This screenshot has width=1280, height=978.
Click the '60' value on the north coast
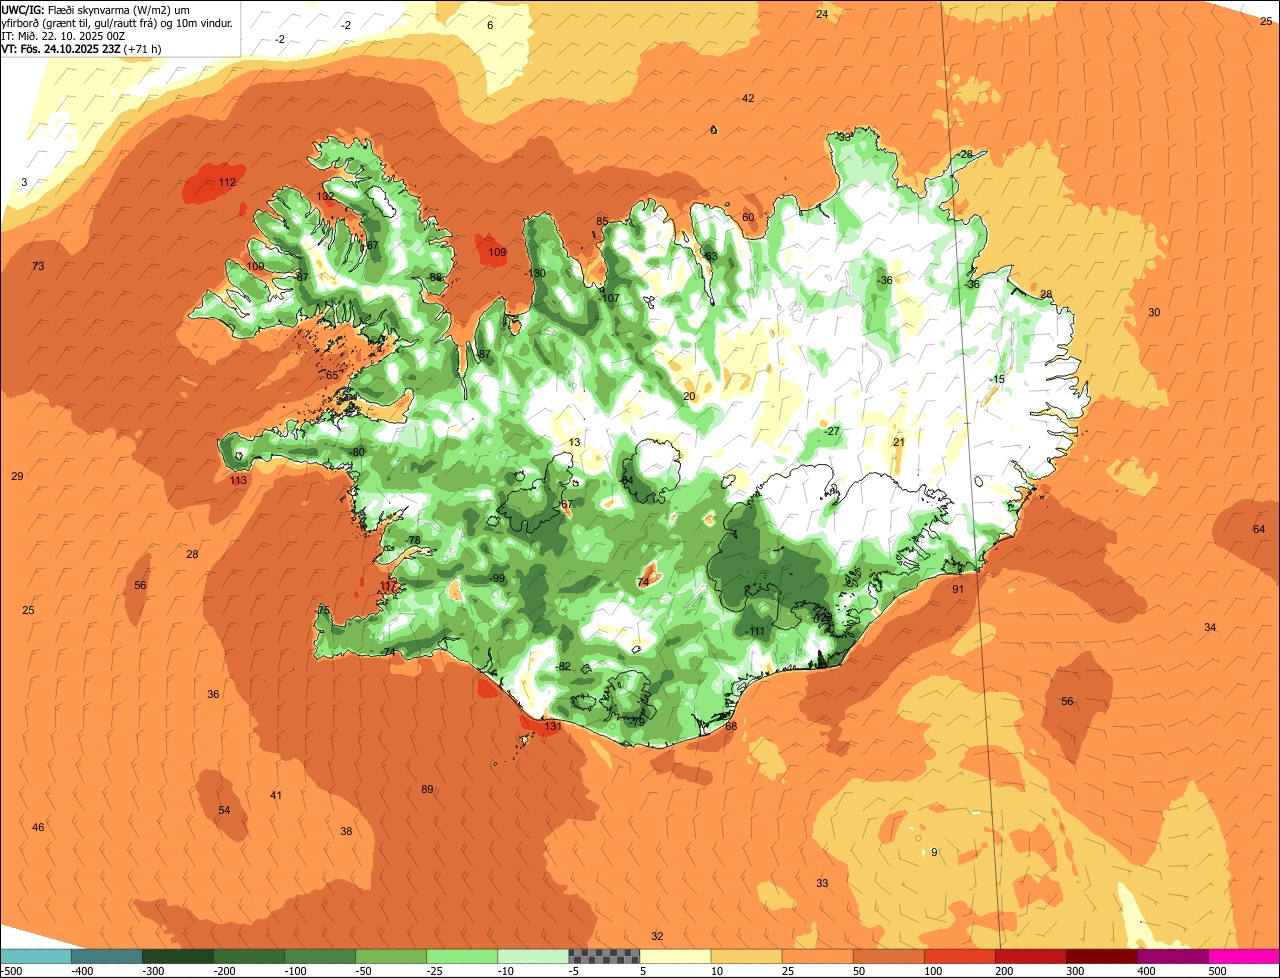(748, 217)
